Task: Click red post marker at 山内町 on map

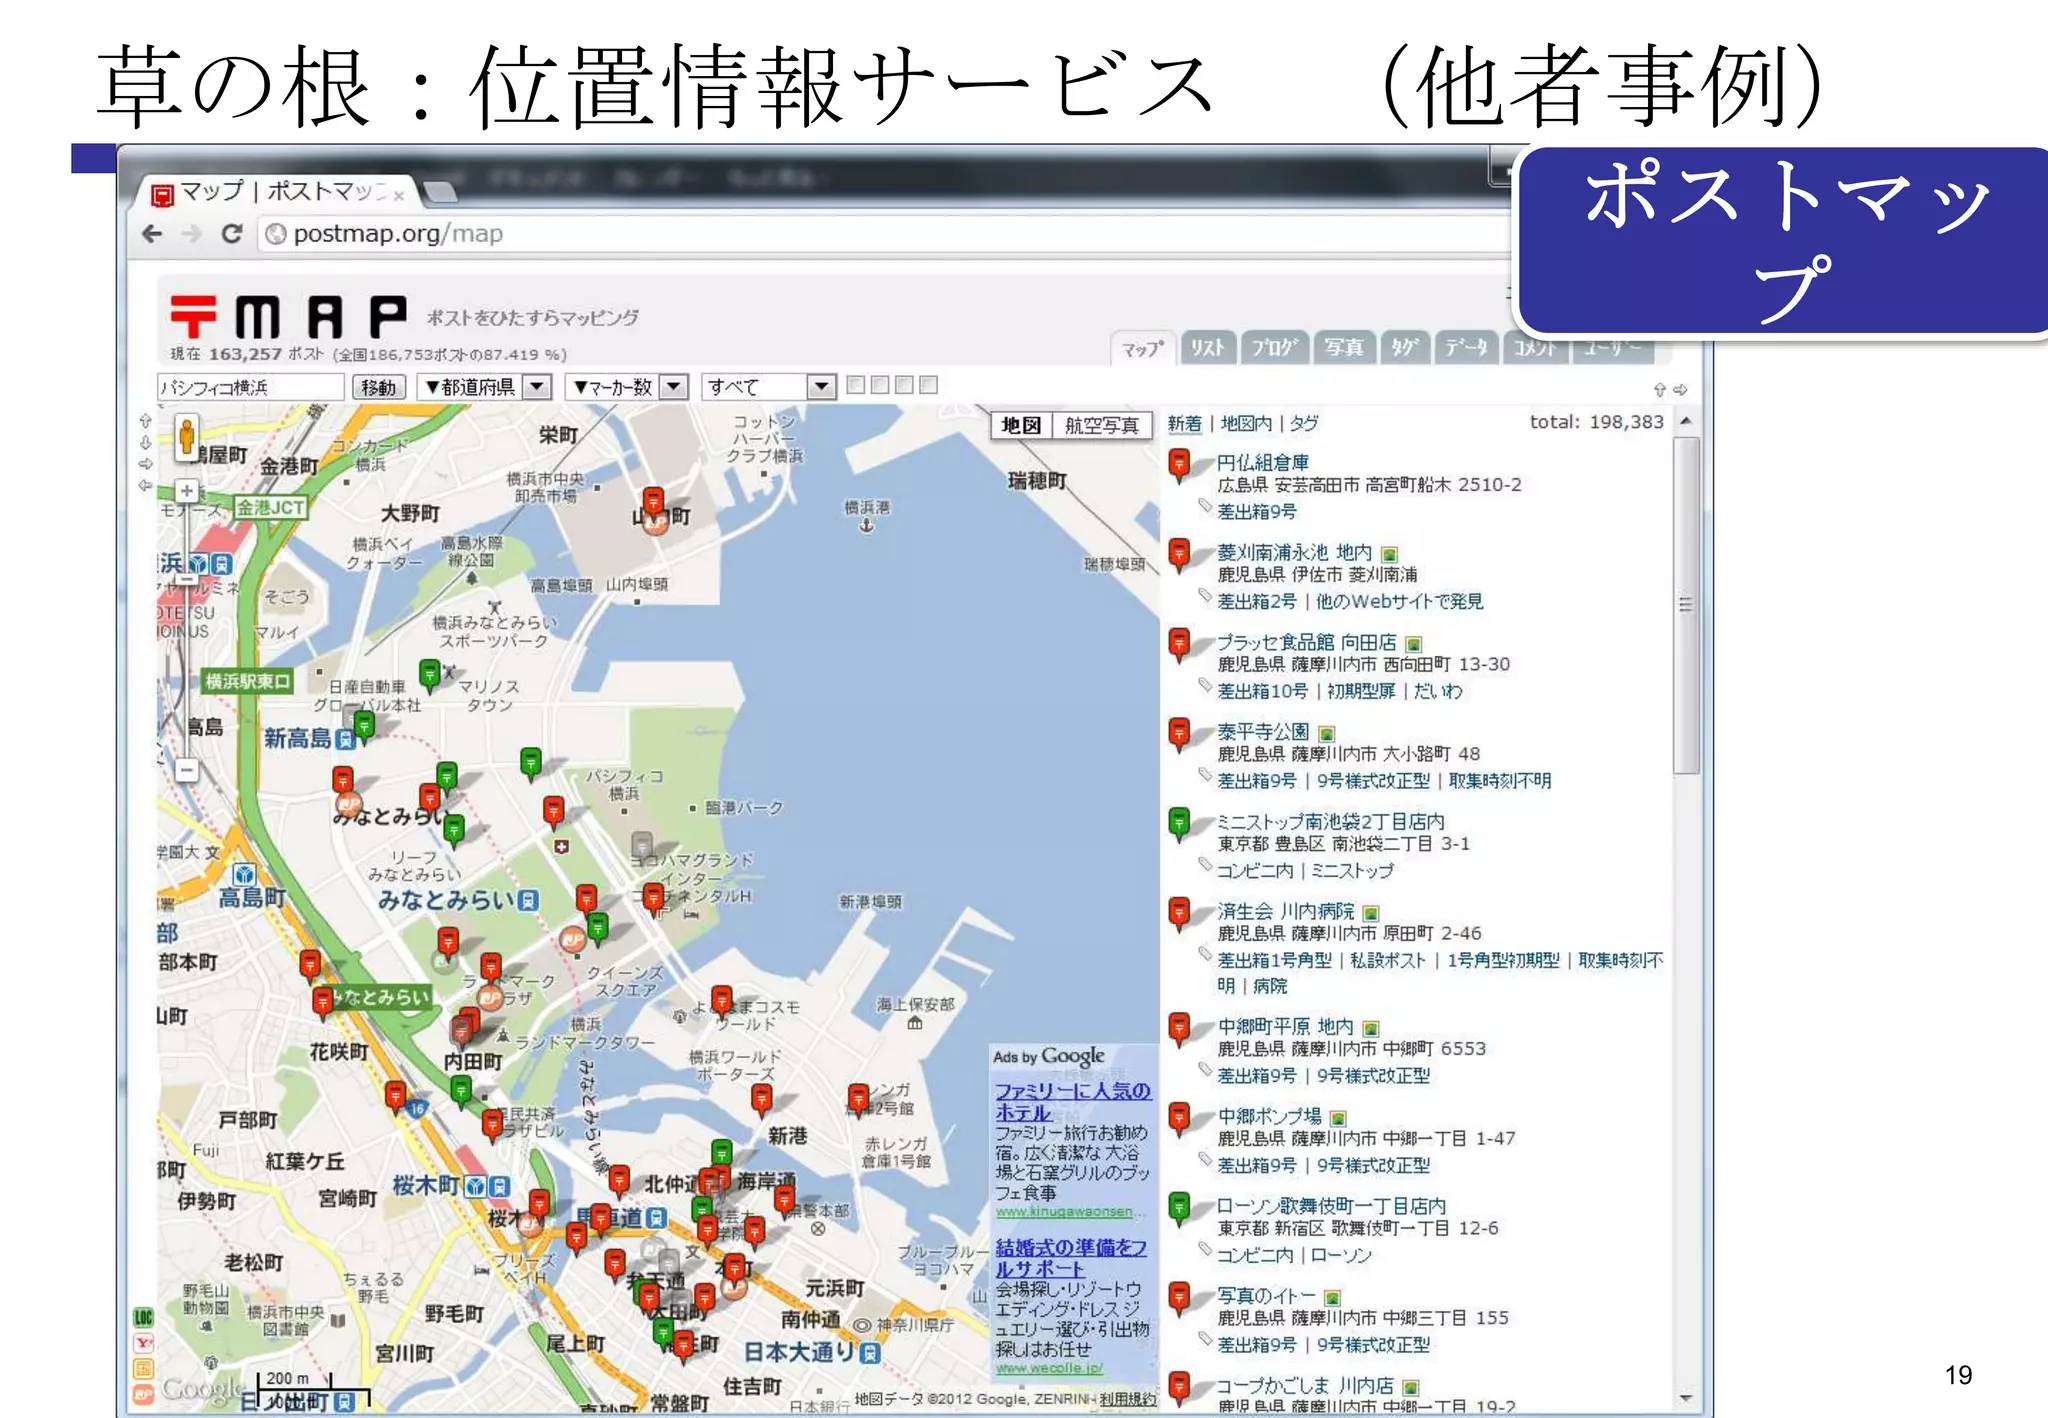Action: pos(653,502)
